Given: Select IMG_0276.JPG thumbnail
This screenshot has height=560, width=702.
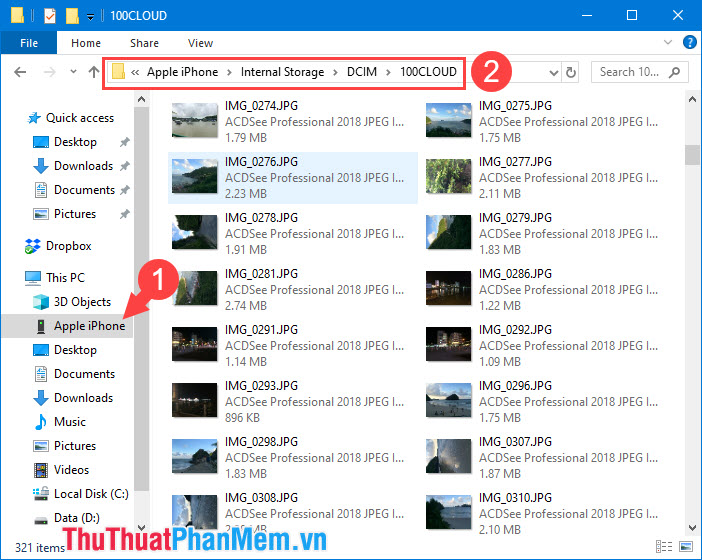Looking at the screenshot, I should click(194, 176).
